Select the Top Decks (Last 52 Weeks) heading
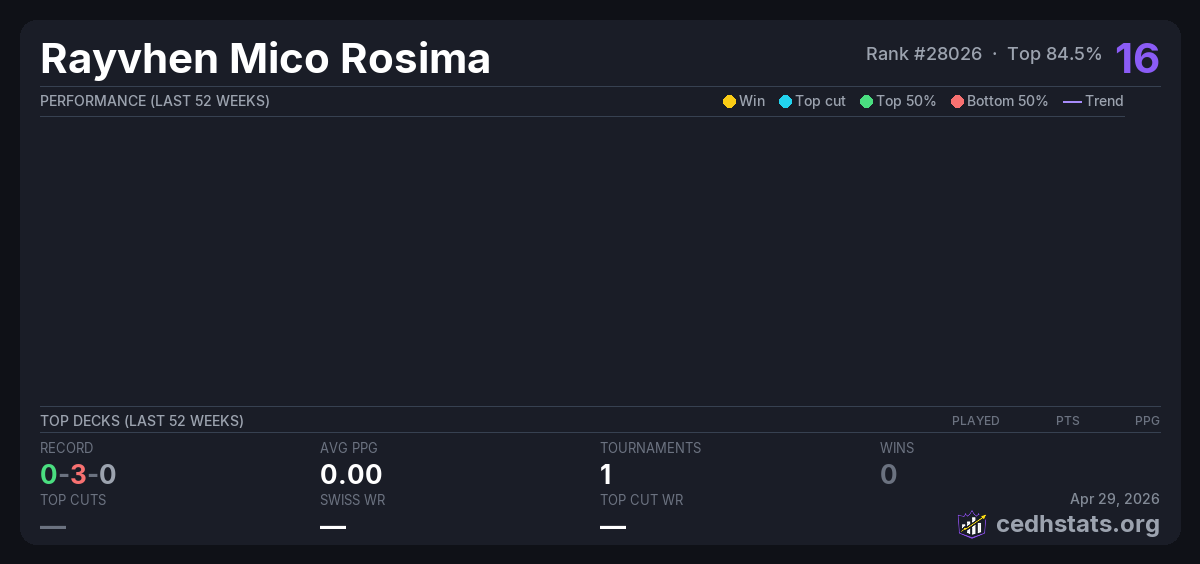This screenshot has height=564, width=1200. 141,421
